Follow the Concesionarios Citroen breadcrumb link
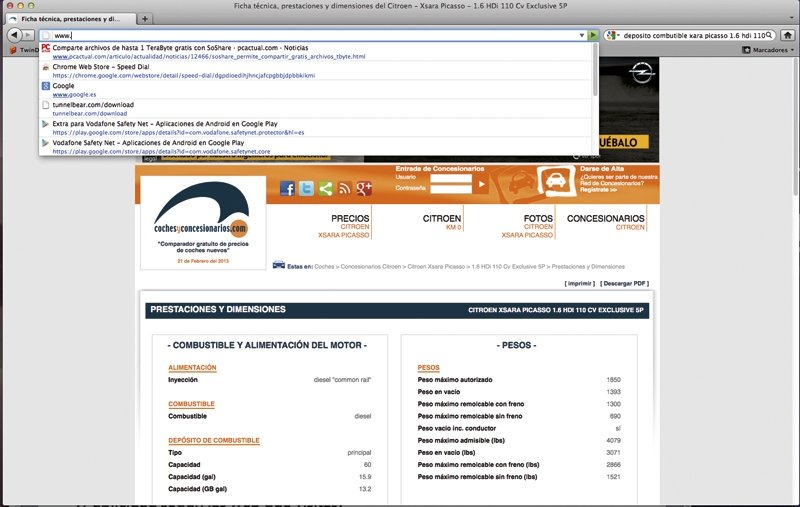 click(x=371, y=267)
